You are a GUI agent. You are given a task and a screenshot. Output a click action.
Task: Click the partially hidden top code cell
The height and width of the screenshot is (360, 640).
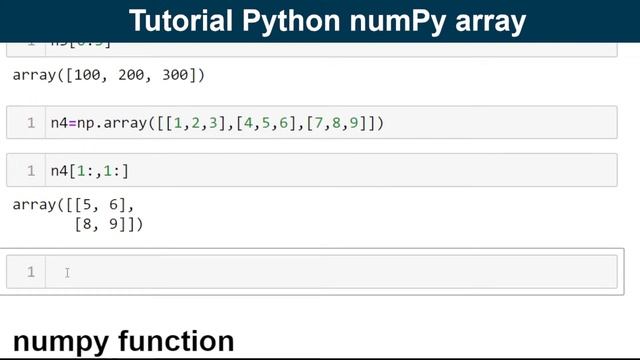pyautogui.click(x=312, y=49)
